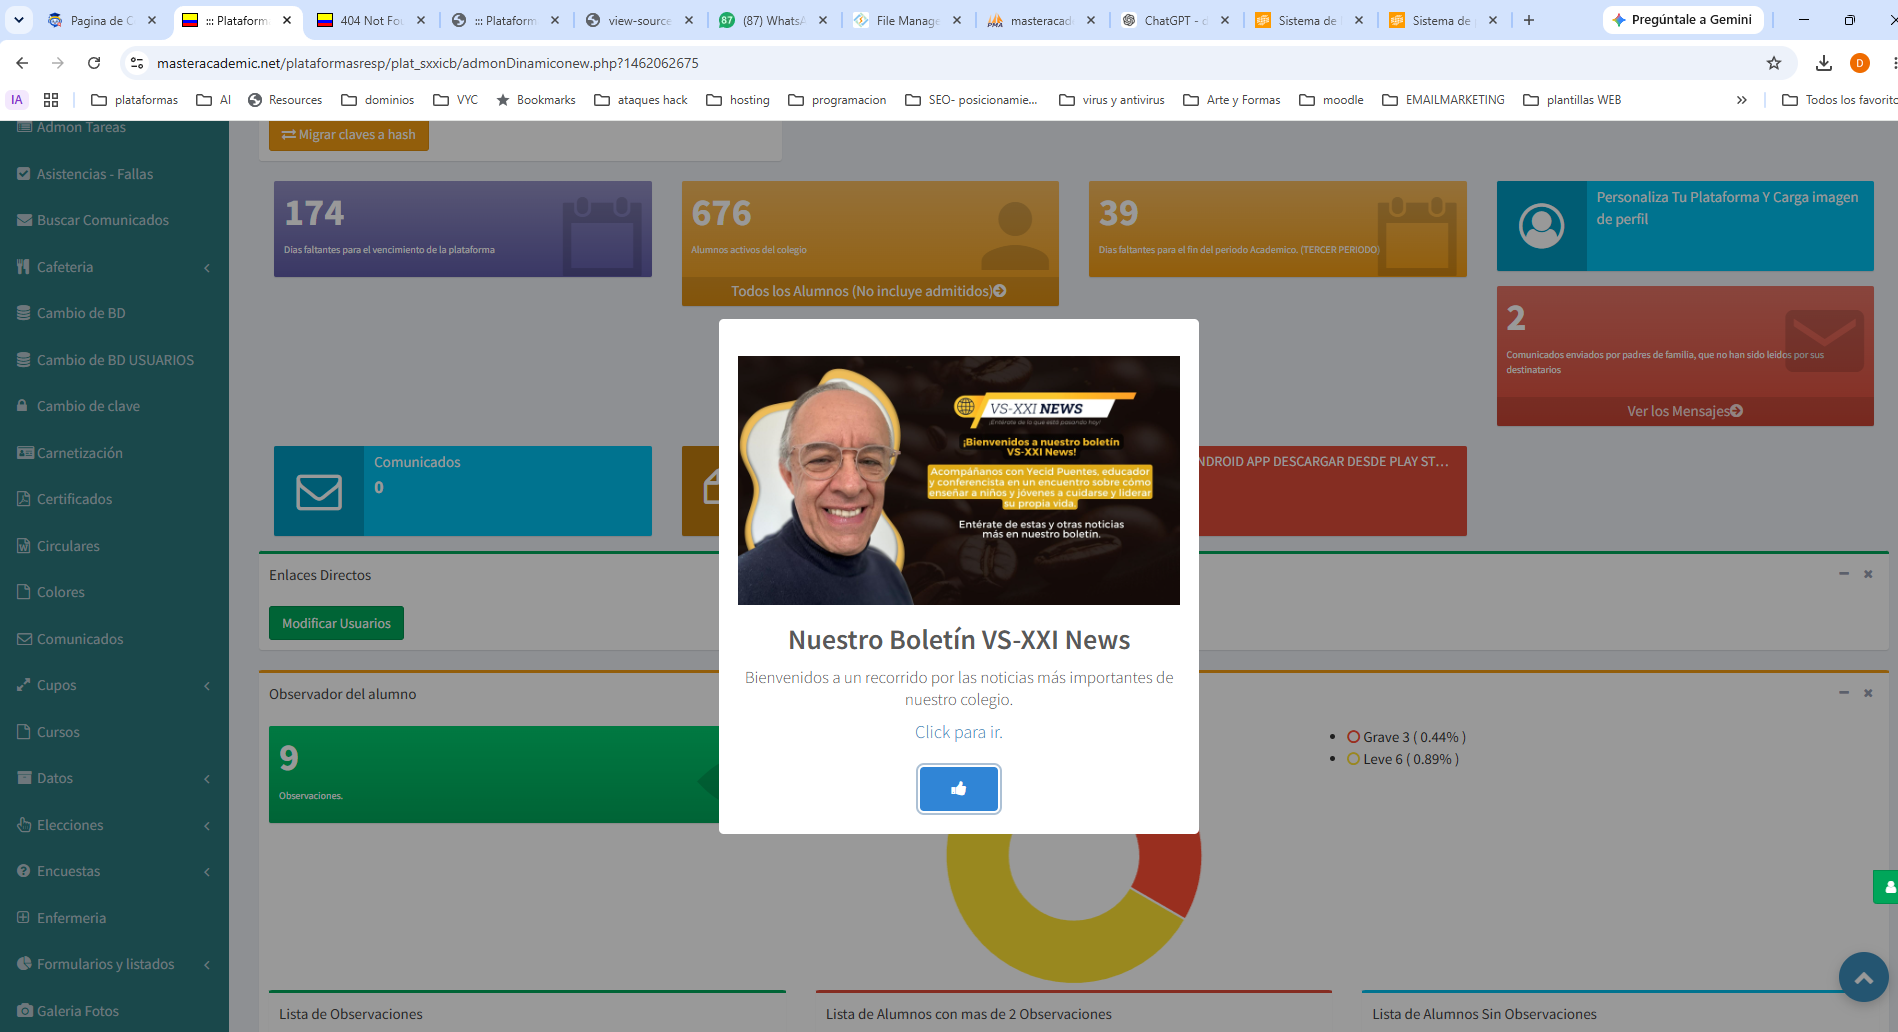1898x1032 pixels.
Task: Open a new browser tab
Action: pyautogui.click(x=1529, y=20)
